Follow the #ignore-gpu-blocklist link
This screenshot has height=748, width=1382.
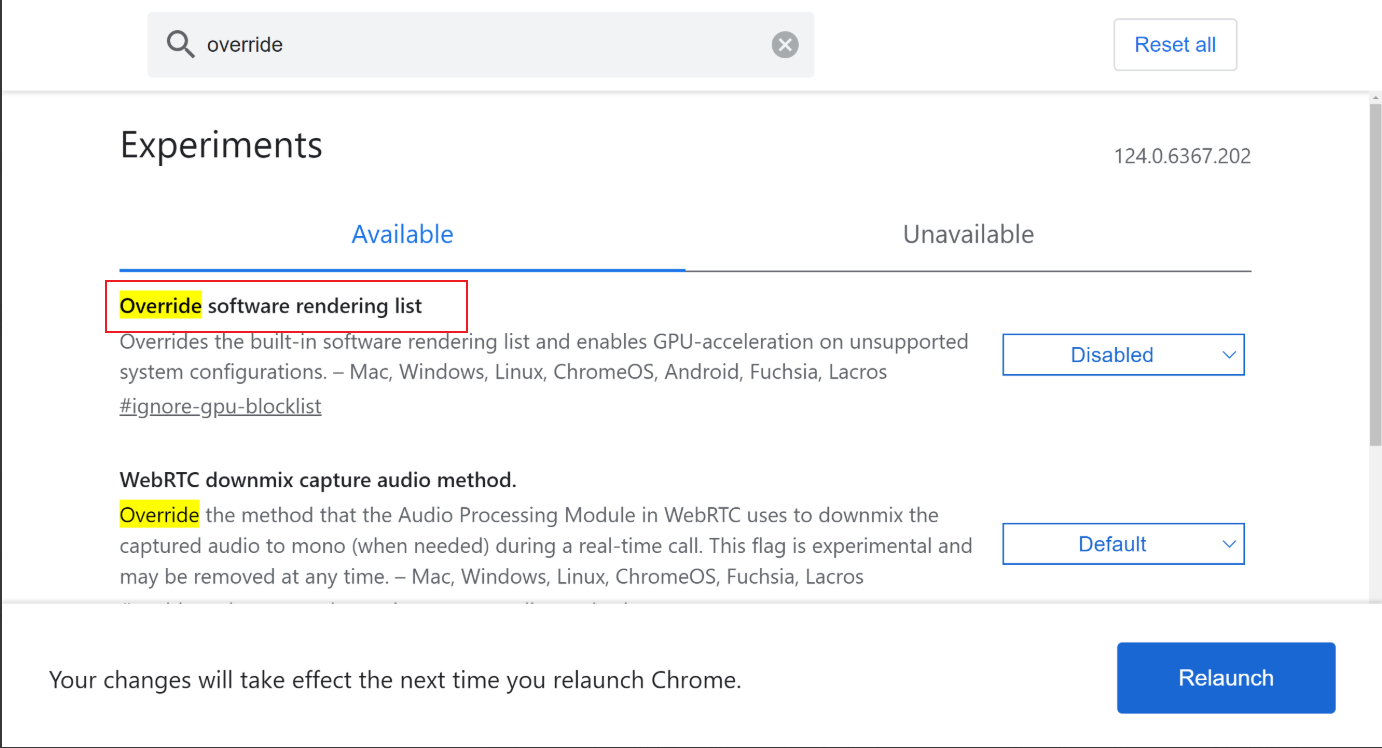[x=220, y=406]
